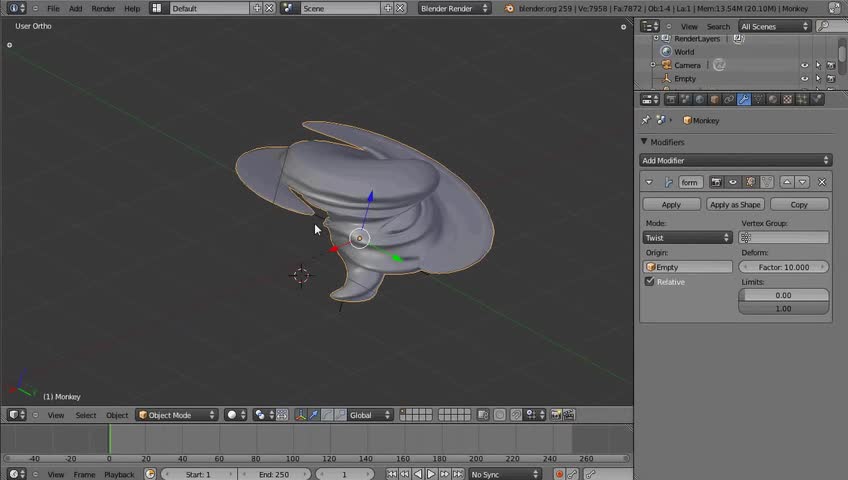Open the Add menu in top bar
The width and height of the screenshot is (848, 480).
pyautogui.click(x=76, y=8)
